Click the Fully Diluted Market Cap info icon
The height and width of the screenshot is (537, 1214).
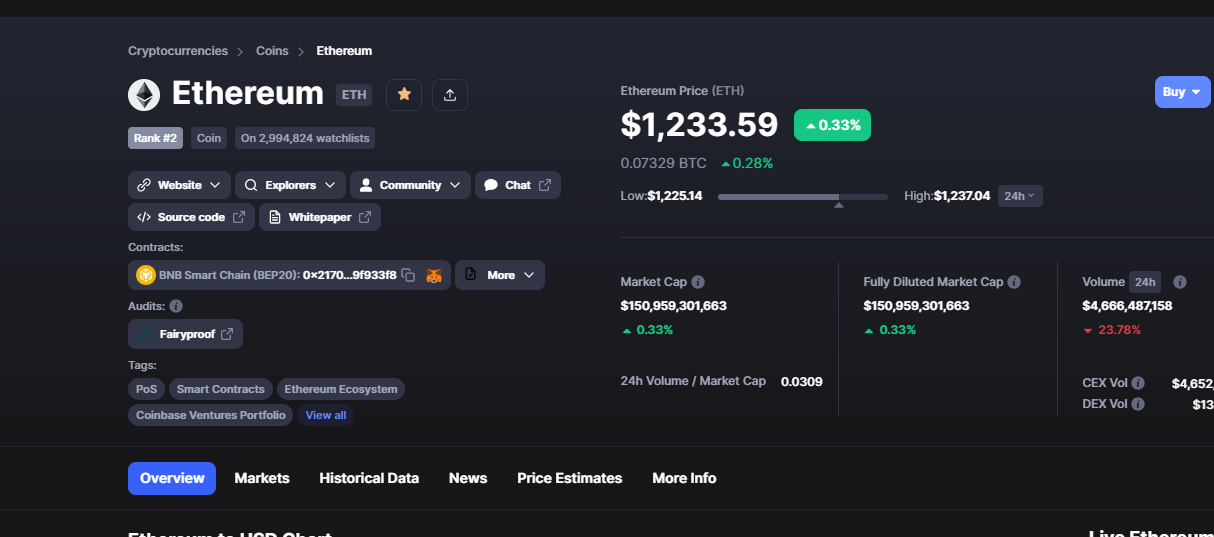[1014, 282]
